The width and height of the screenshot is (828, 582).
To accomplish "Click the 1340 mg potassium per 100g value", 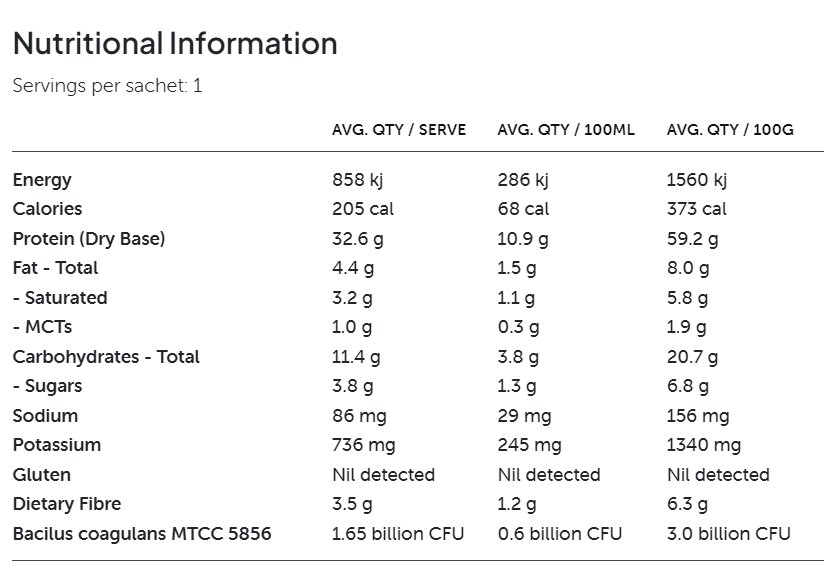I will pos(704,445).
